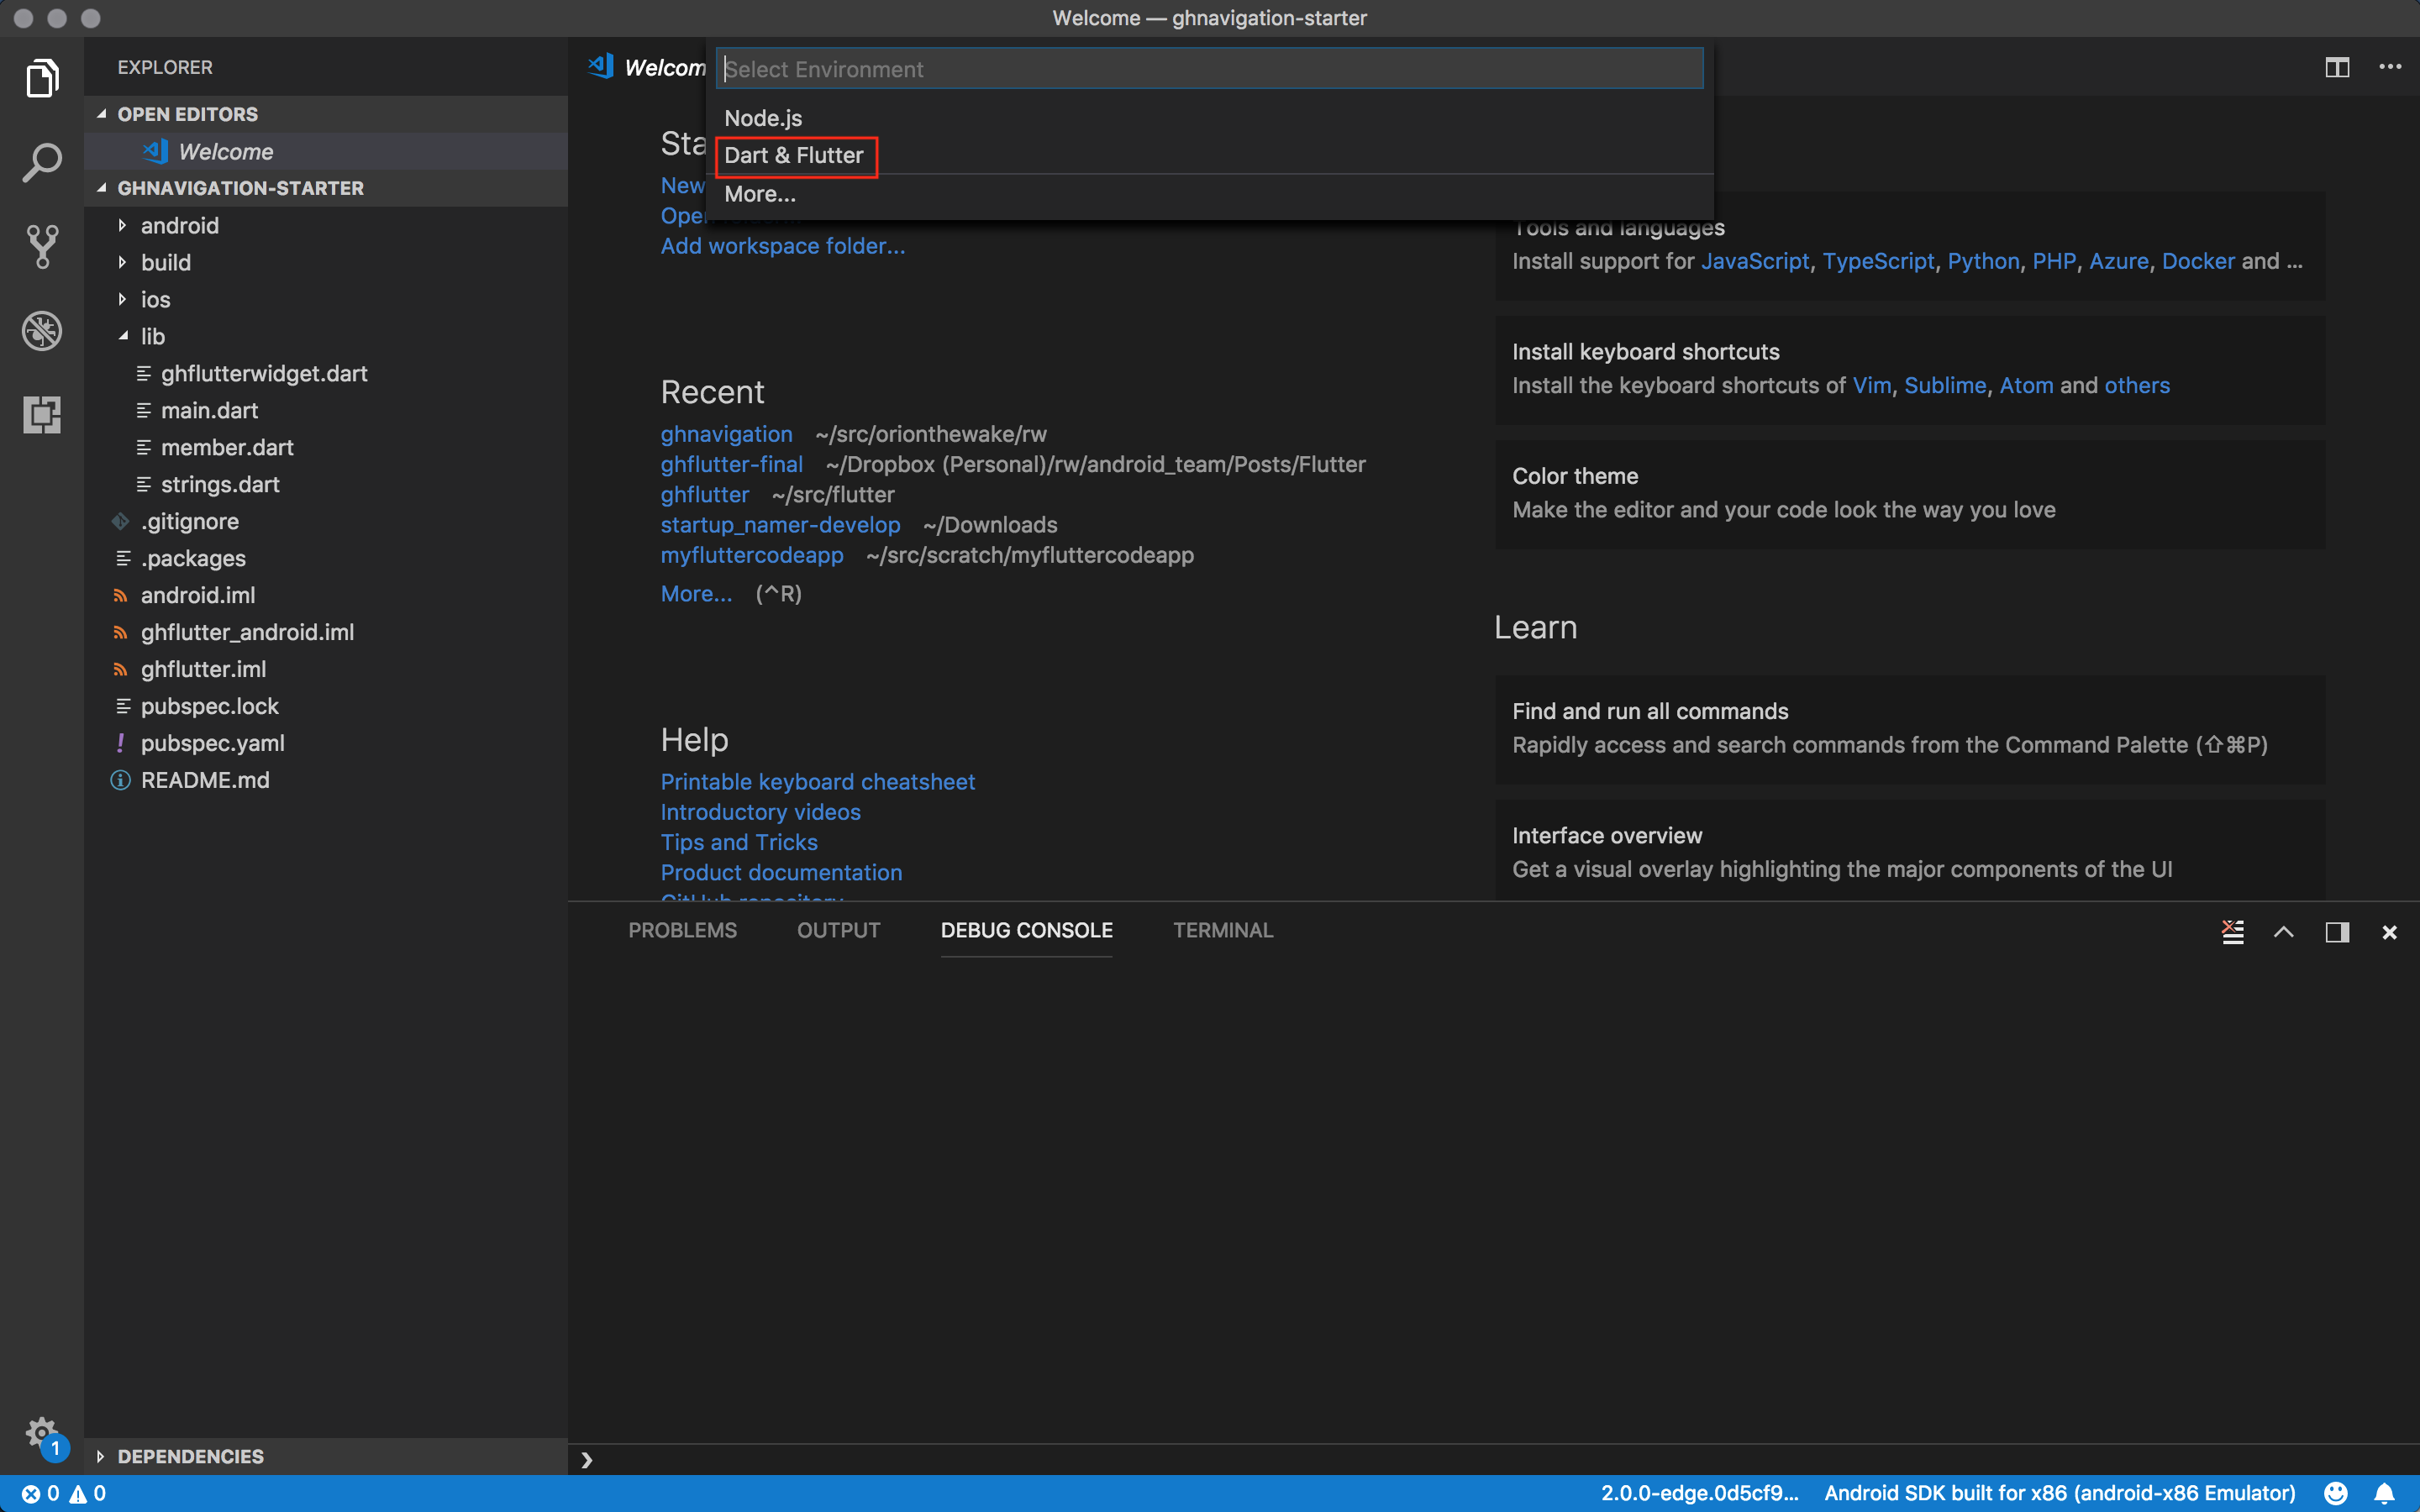Screen dimensions: 2420x1512
Task: Click the Select Environment input field
Action: 1209,69
